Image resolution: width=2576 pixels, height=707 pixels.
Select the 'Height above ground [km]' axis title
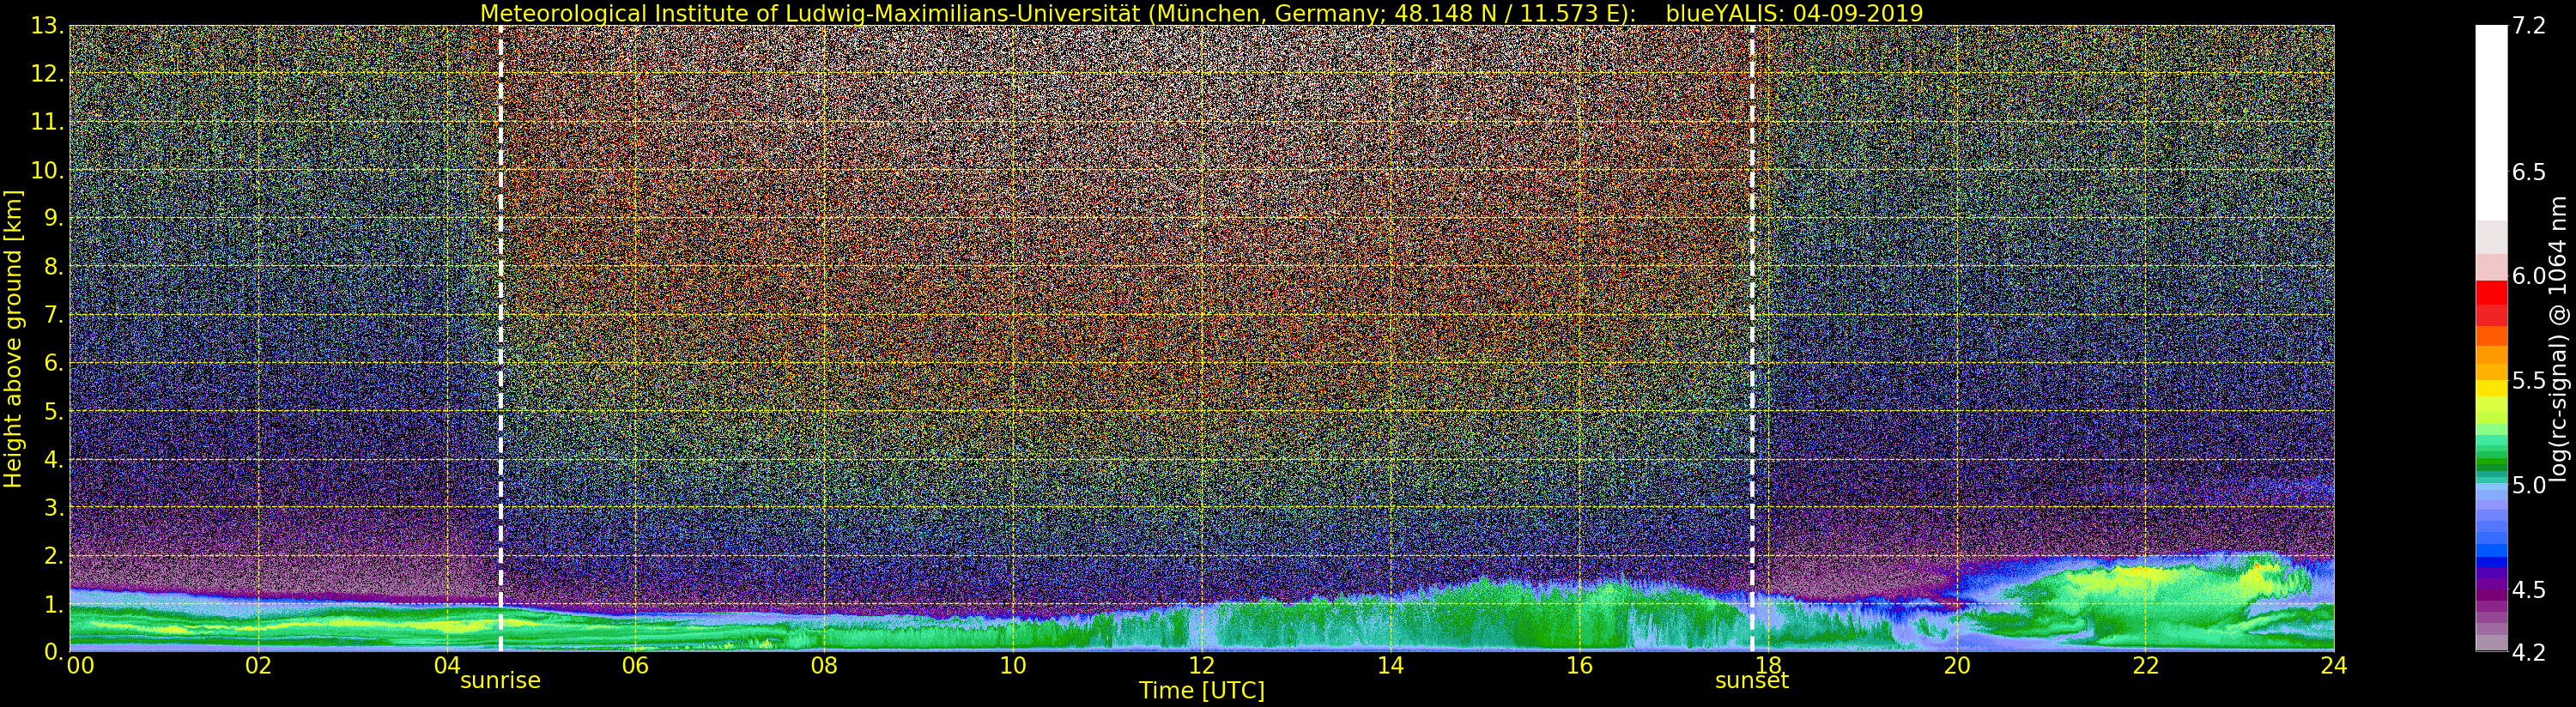13,339
